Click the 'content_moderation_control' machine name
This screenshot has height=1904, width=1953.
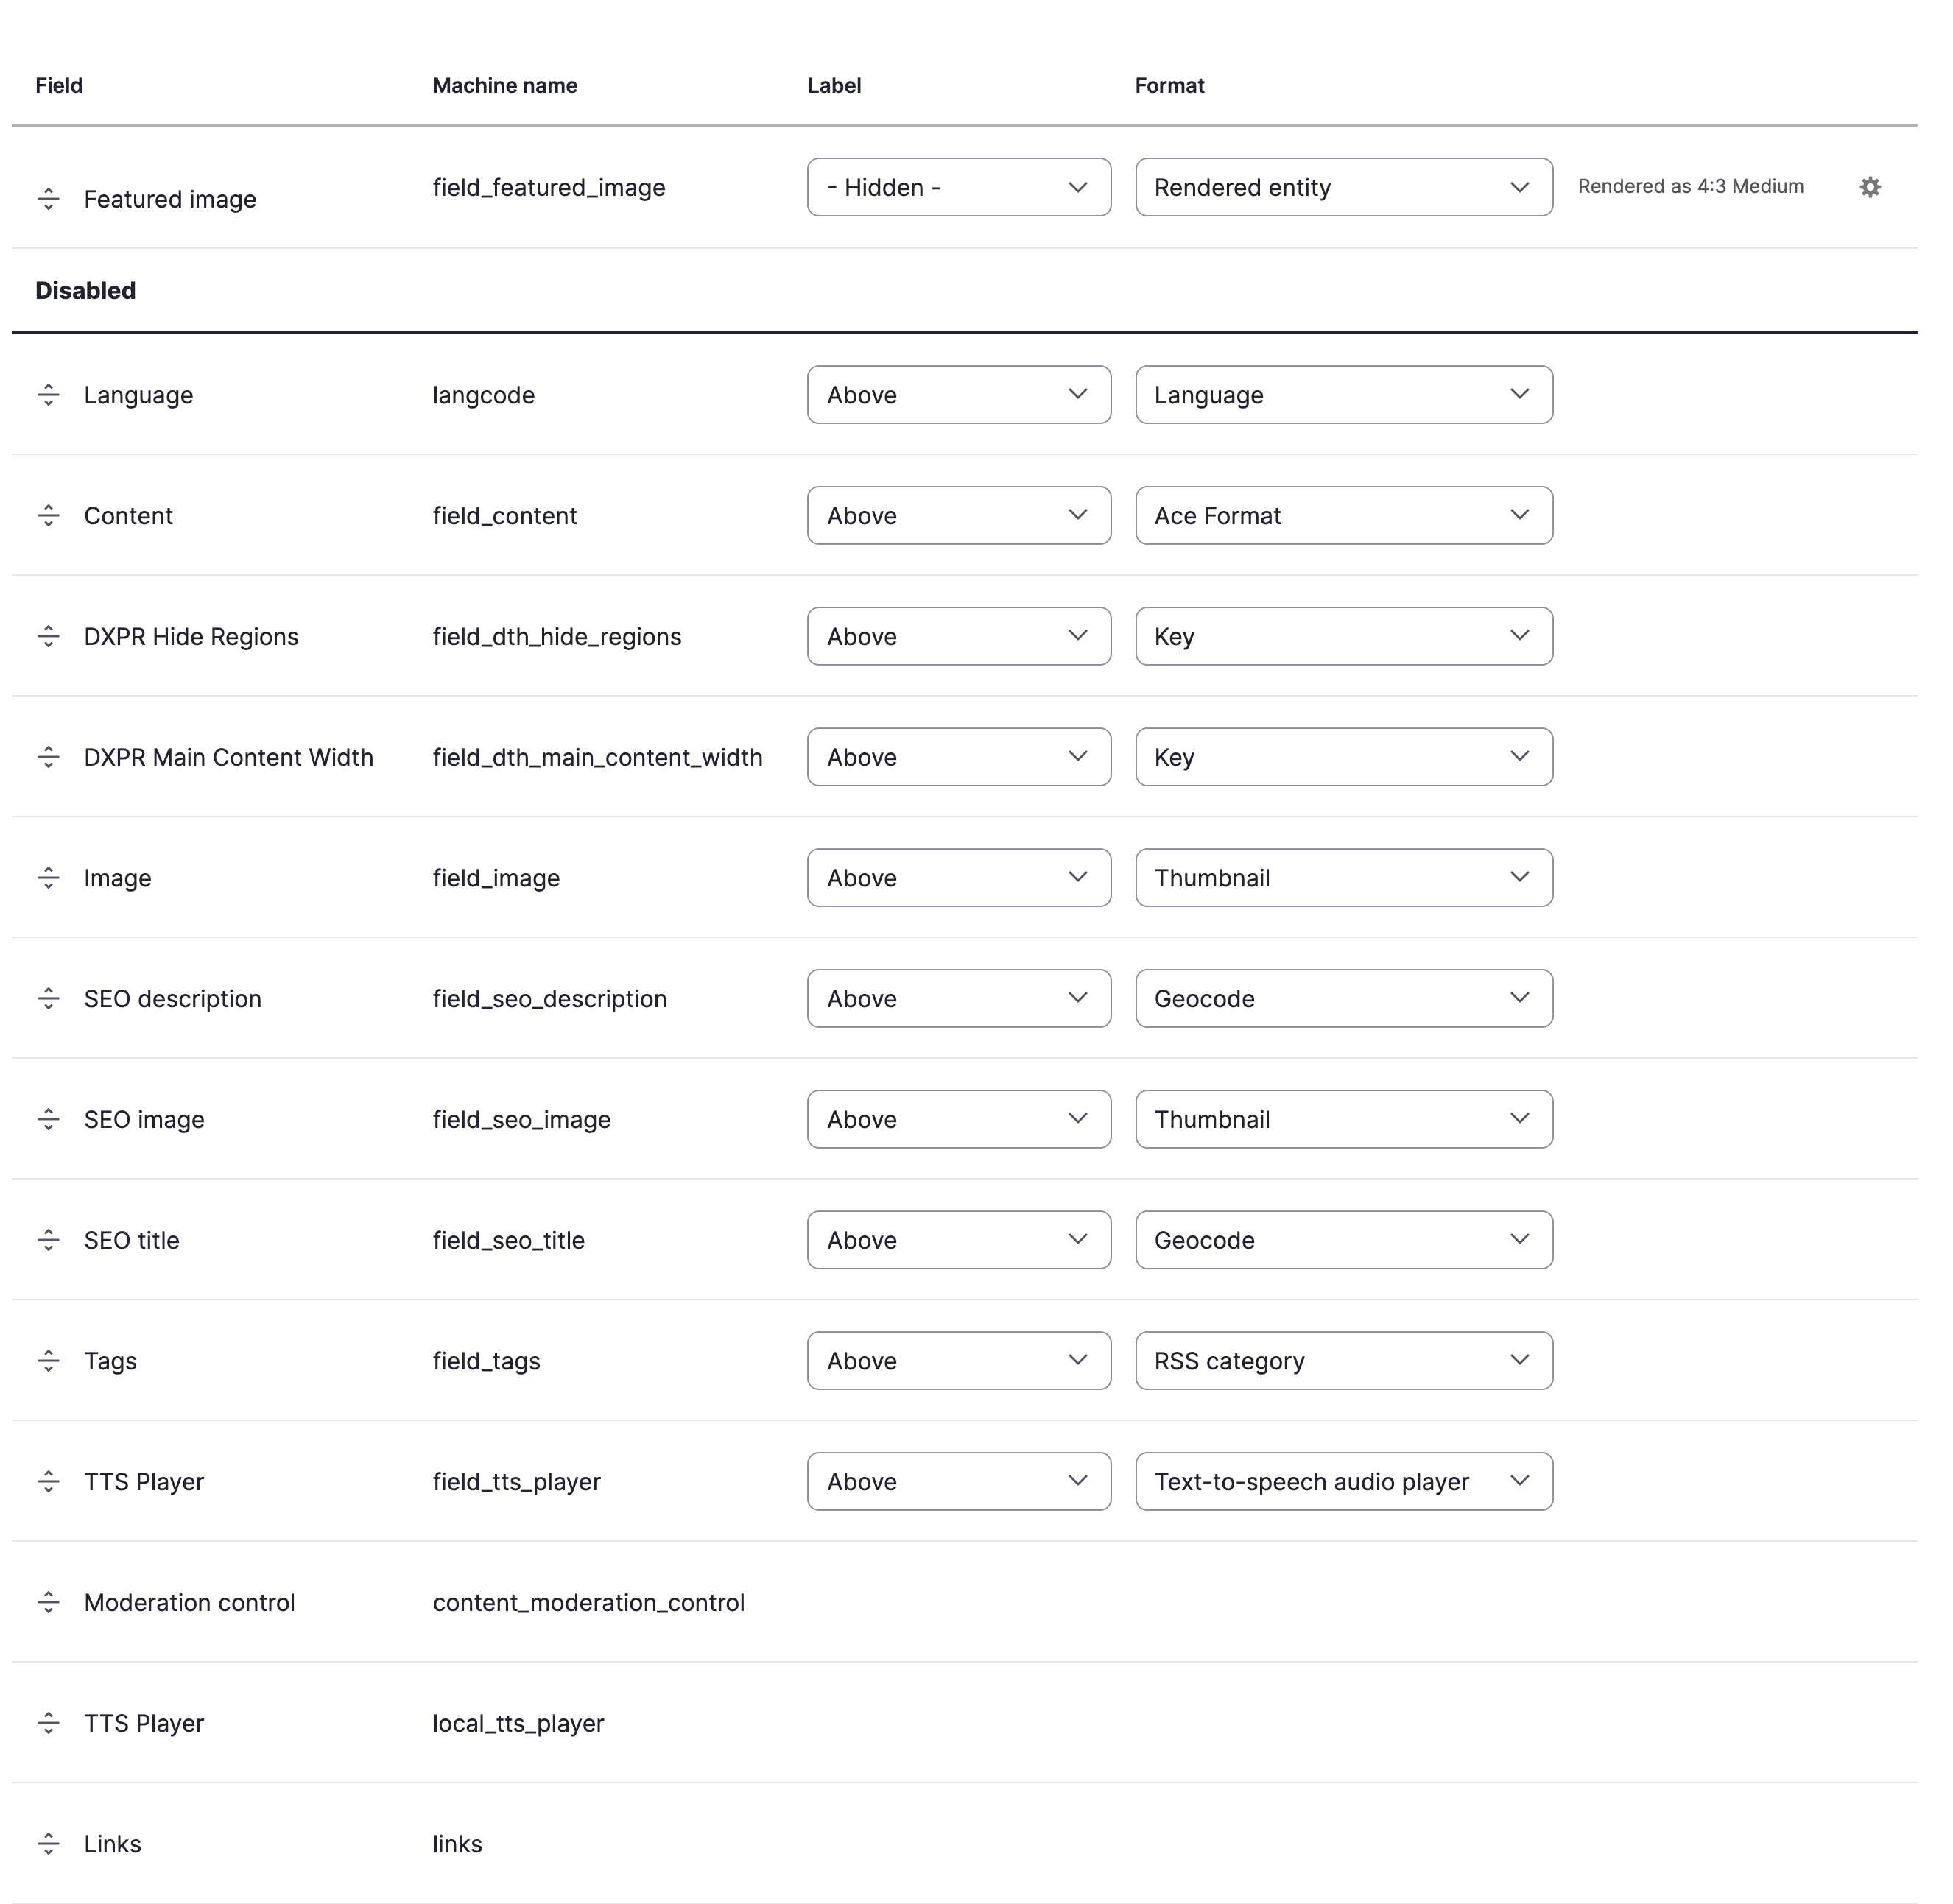point(588,1603)
